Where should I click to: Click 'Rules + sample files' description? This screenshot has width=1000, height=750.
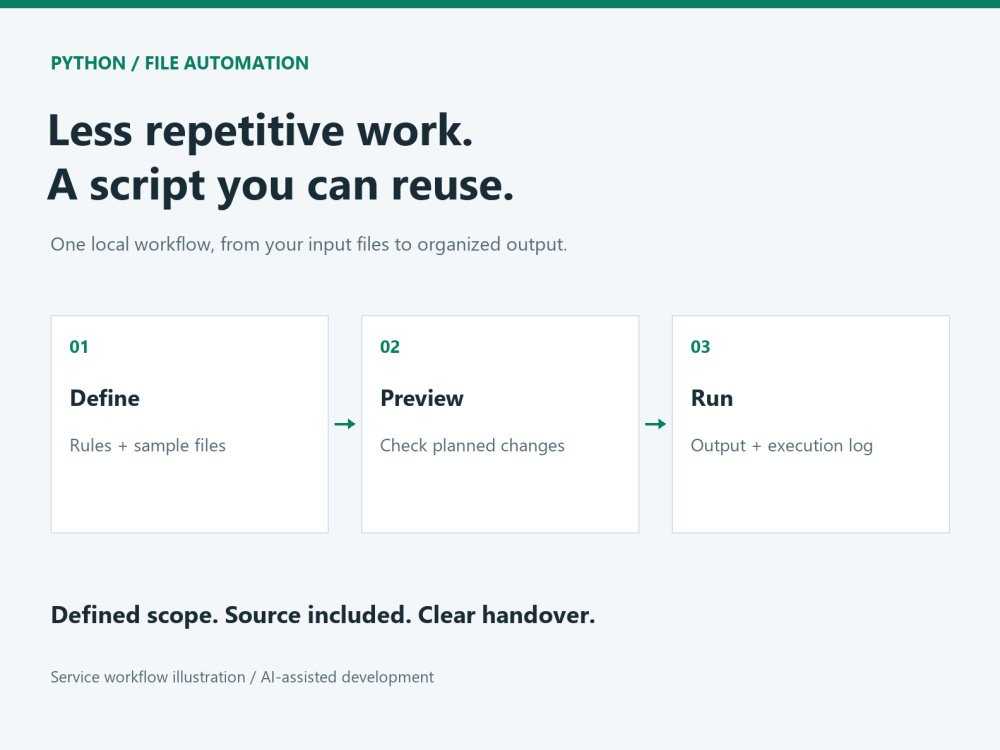(x=148, y=445)
